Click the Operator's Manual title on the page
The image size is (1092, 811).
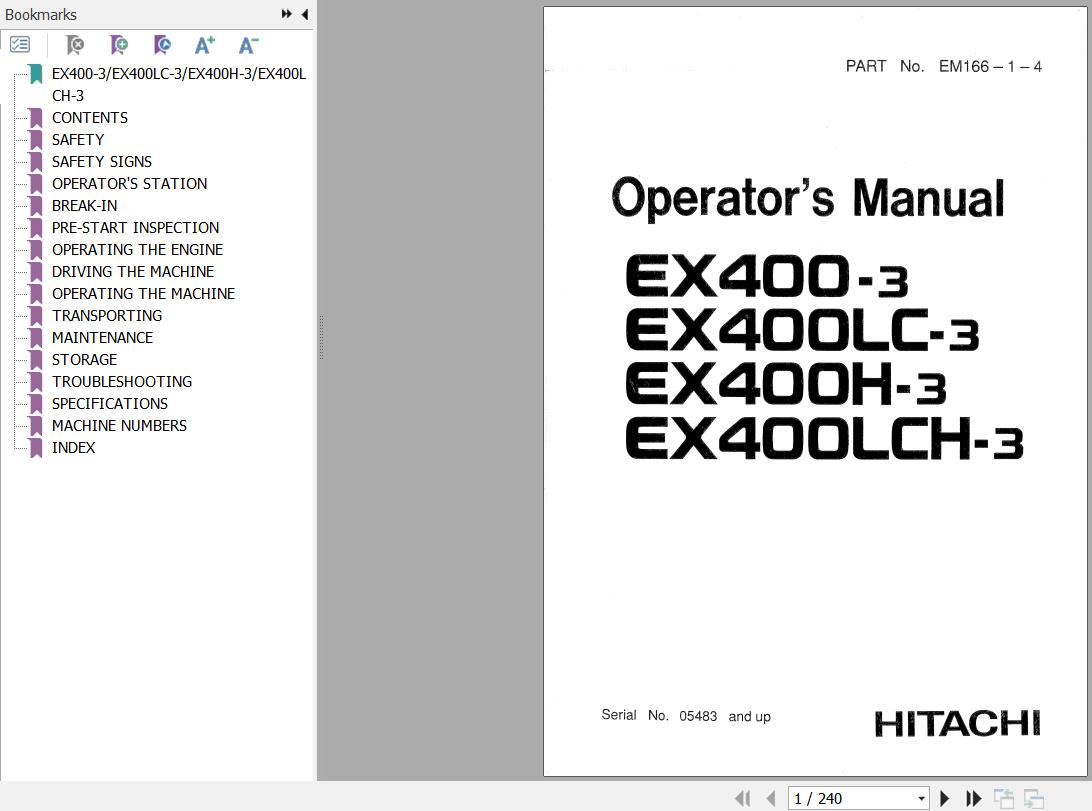pos(808,198)
